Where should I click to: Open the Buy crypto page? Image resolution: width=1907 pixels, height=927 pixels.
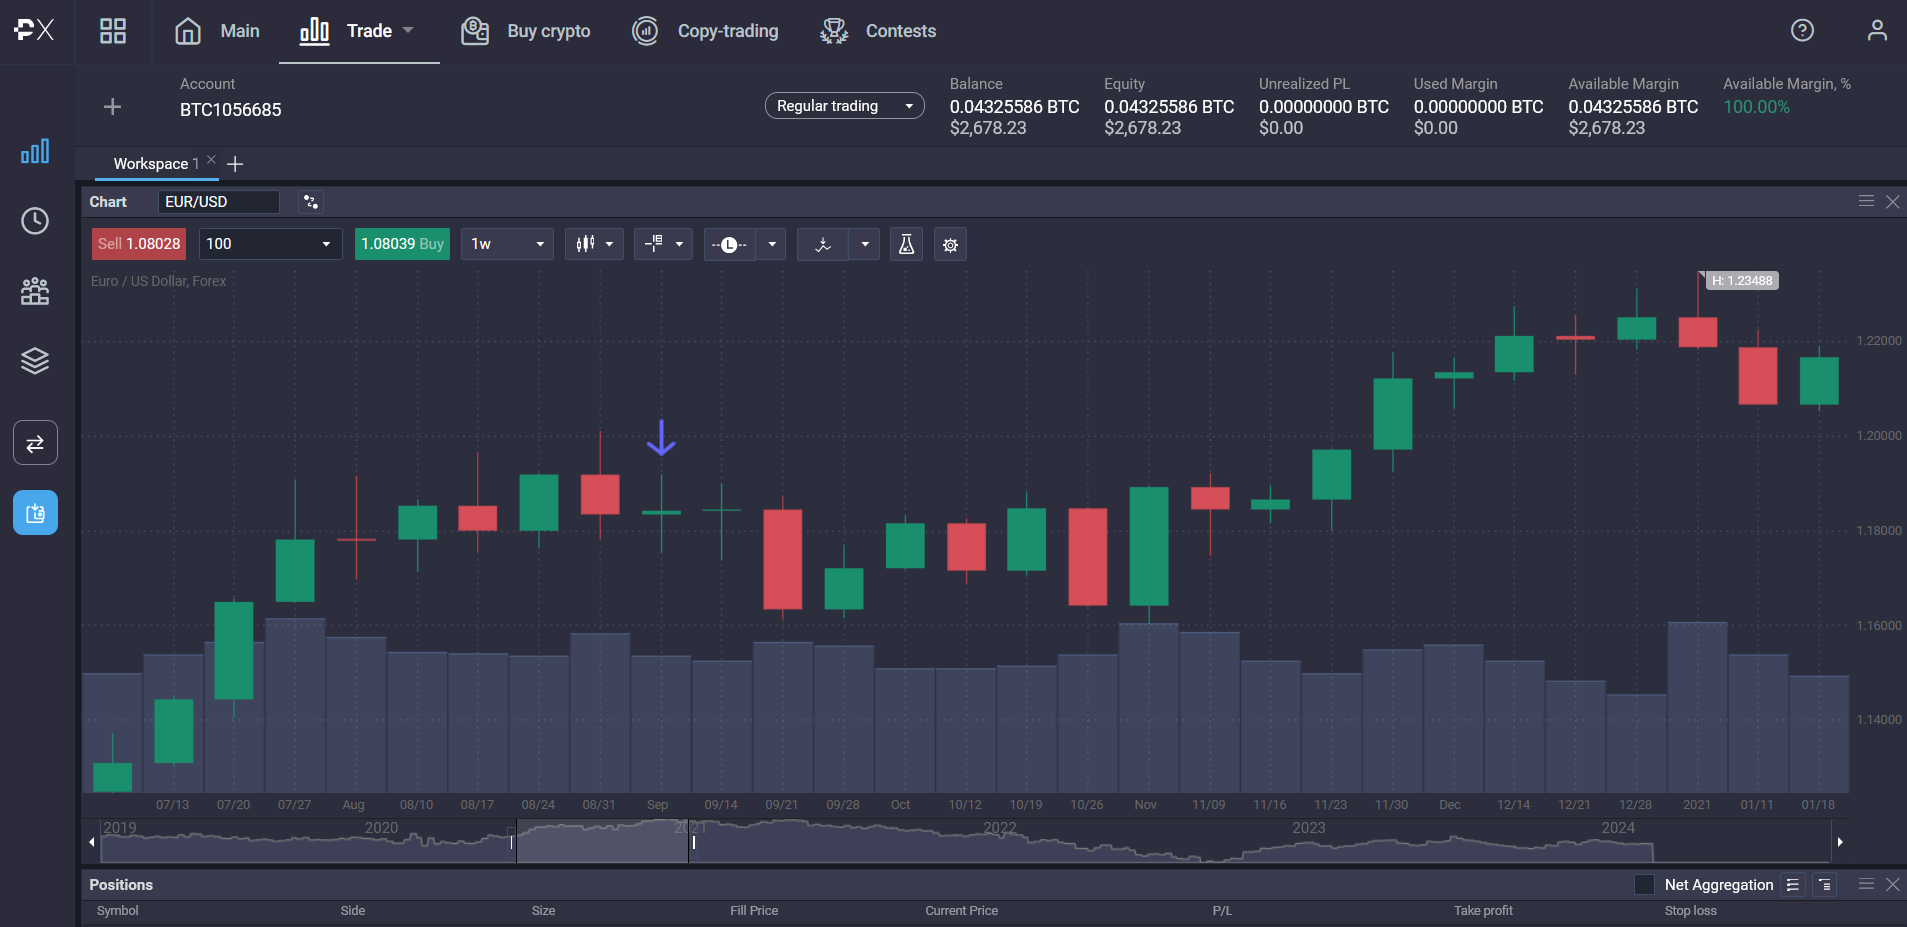tap(525, 31)
